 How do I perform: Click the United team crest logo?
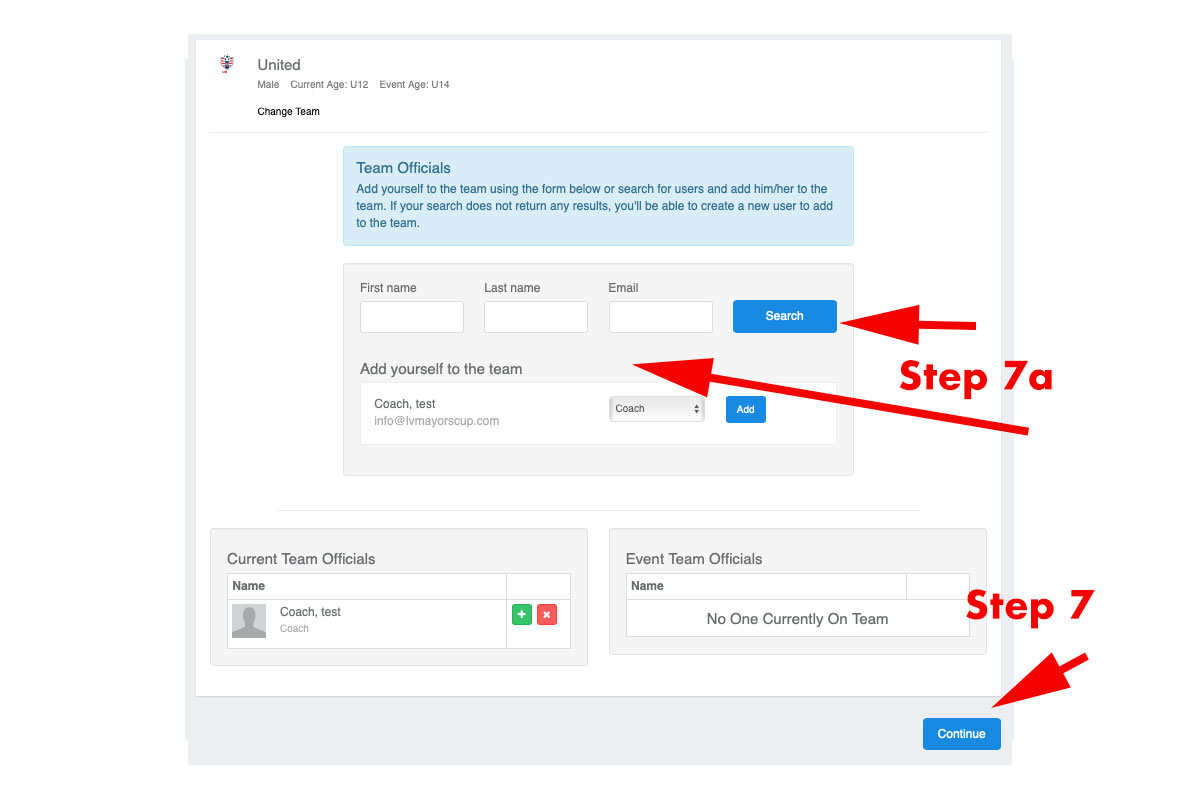click(227, 64)
